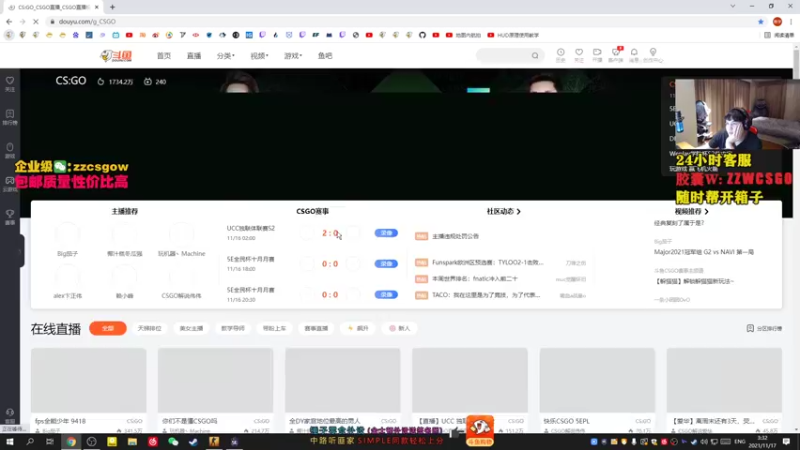
Task: Open the GitHub bookmark icon
Action: point(422,35)
